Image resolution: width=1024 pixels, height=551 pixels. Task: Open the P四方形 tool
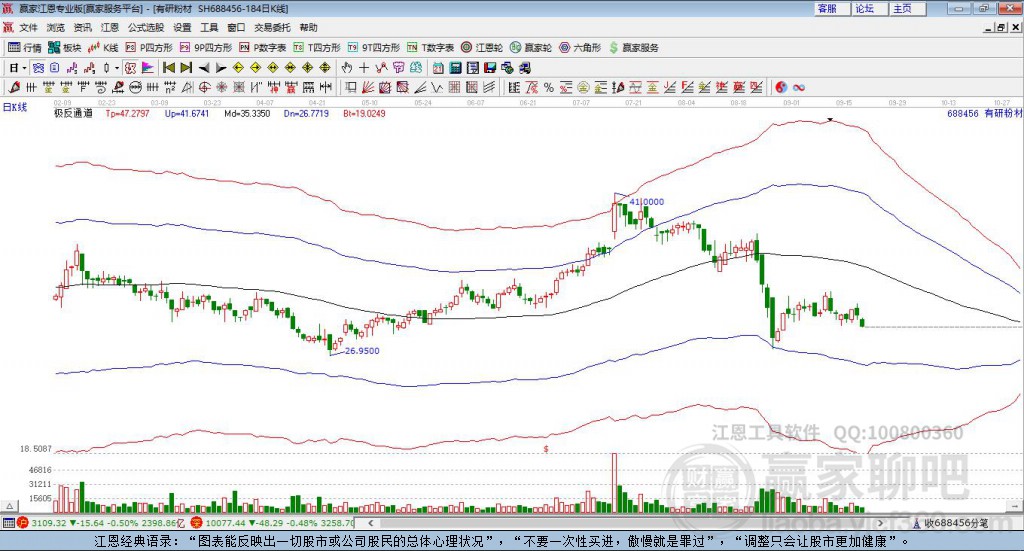[x=150, y=48]
